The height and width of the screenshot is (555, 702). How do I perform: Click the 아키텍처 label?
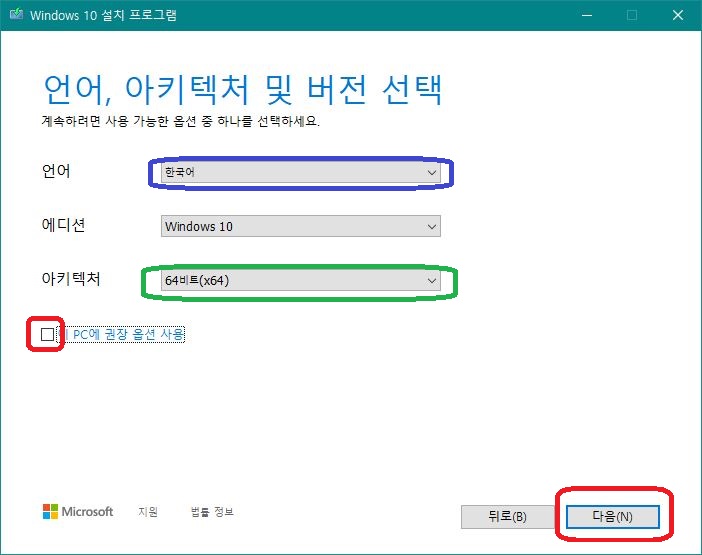pyautogui.click(x=71, y=278)
